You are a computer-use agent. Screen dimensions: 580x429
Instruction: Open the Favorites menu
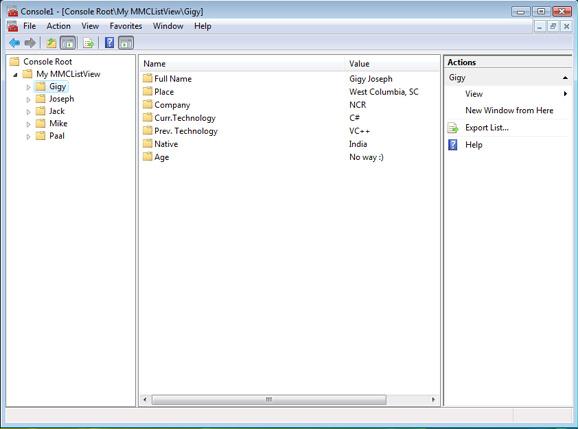click(126, 26)
